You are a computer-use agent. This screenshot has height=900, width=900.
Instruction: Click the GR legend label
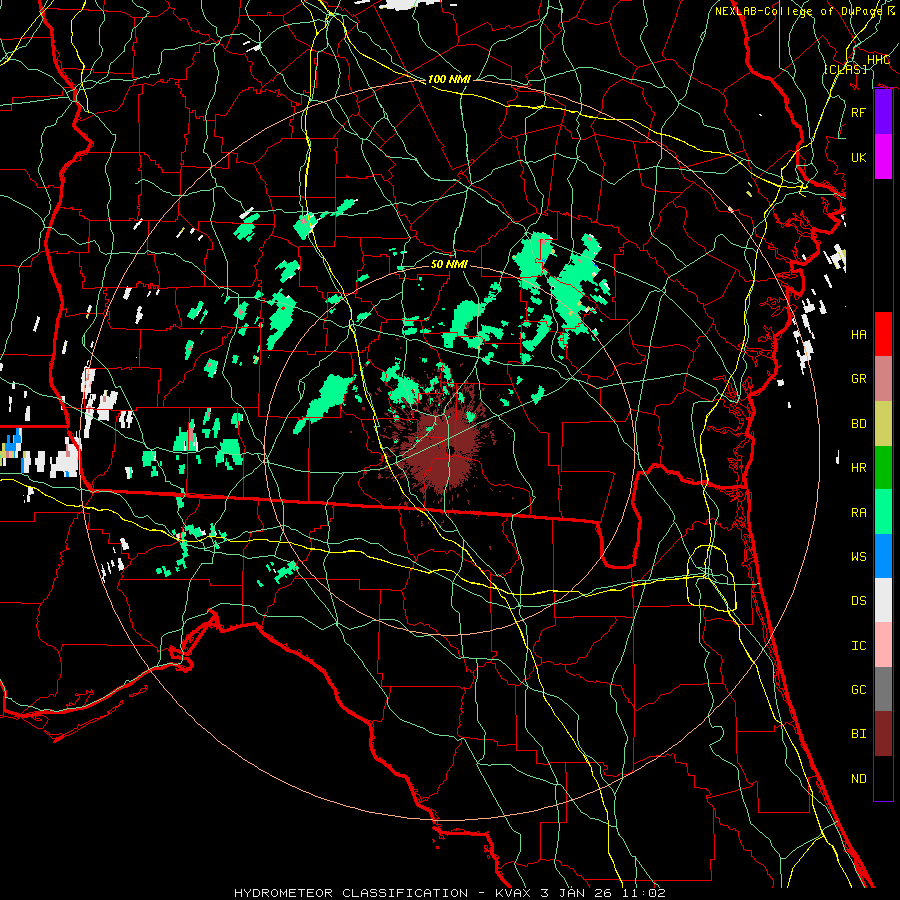[x=858, y=379]
